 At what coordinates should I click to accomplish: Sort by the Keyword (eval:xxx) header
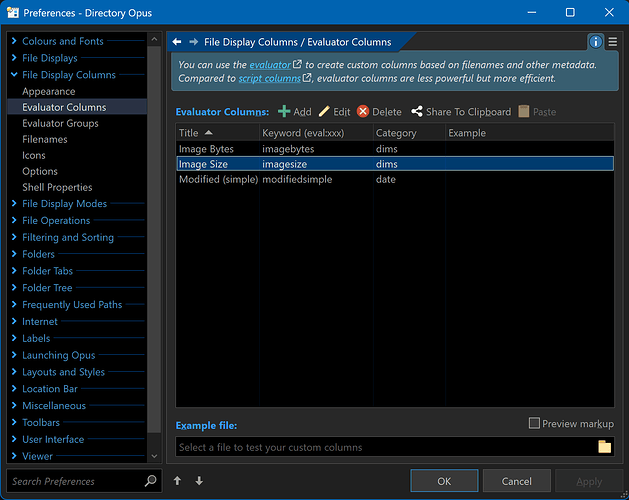click(316, 133)
